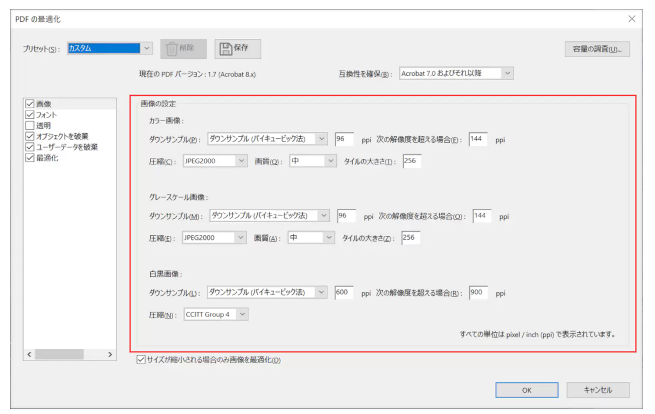The image size is (655, 414).
Task: Toggle the 画像 checkbox in left panel
Action: [29, 104]
